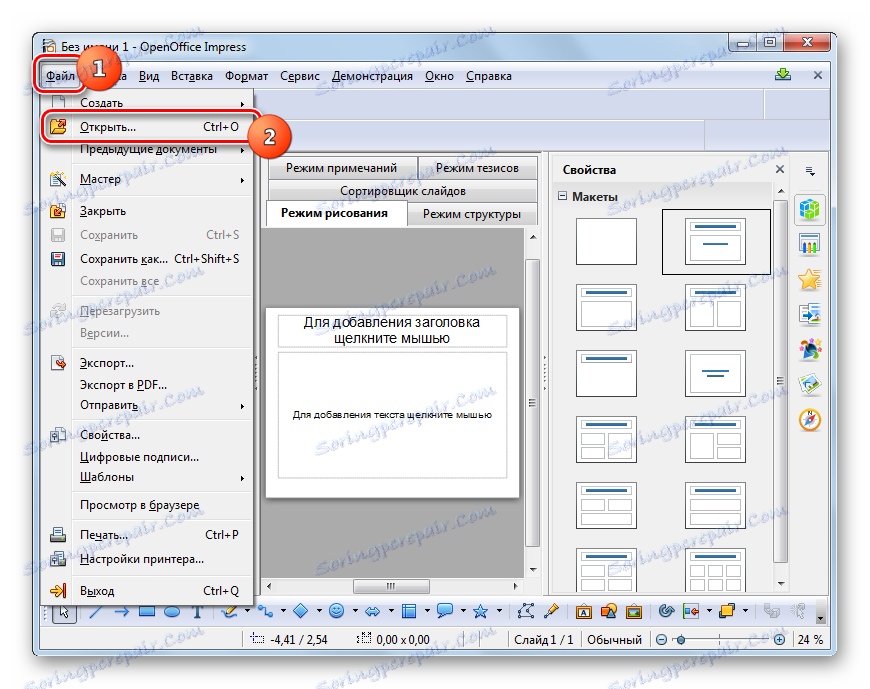Open the Демонстрация menu
Screen dimensions: 870x689
point(372,76)
